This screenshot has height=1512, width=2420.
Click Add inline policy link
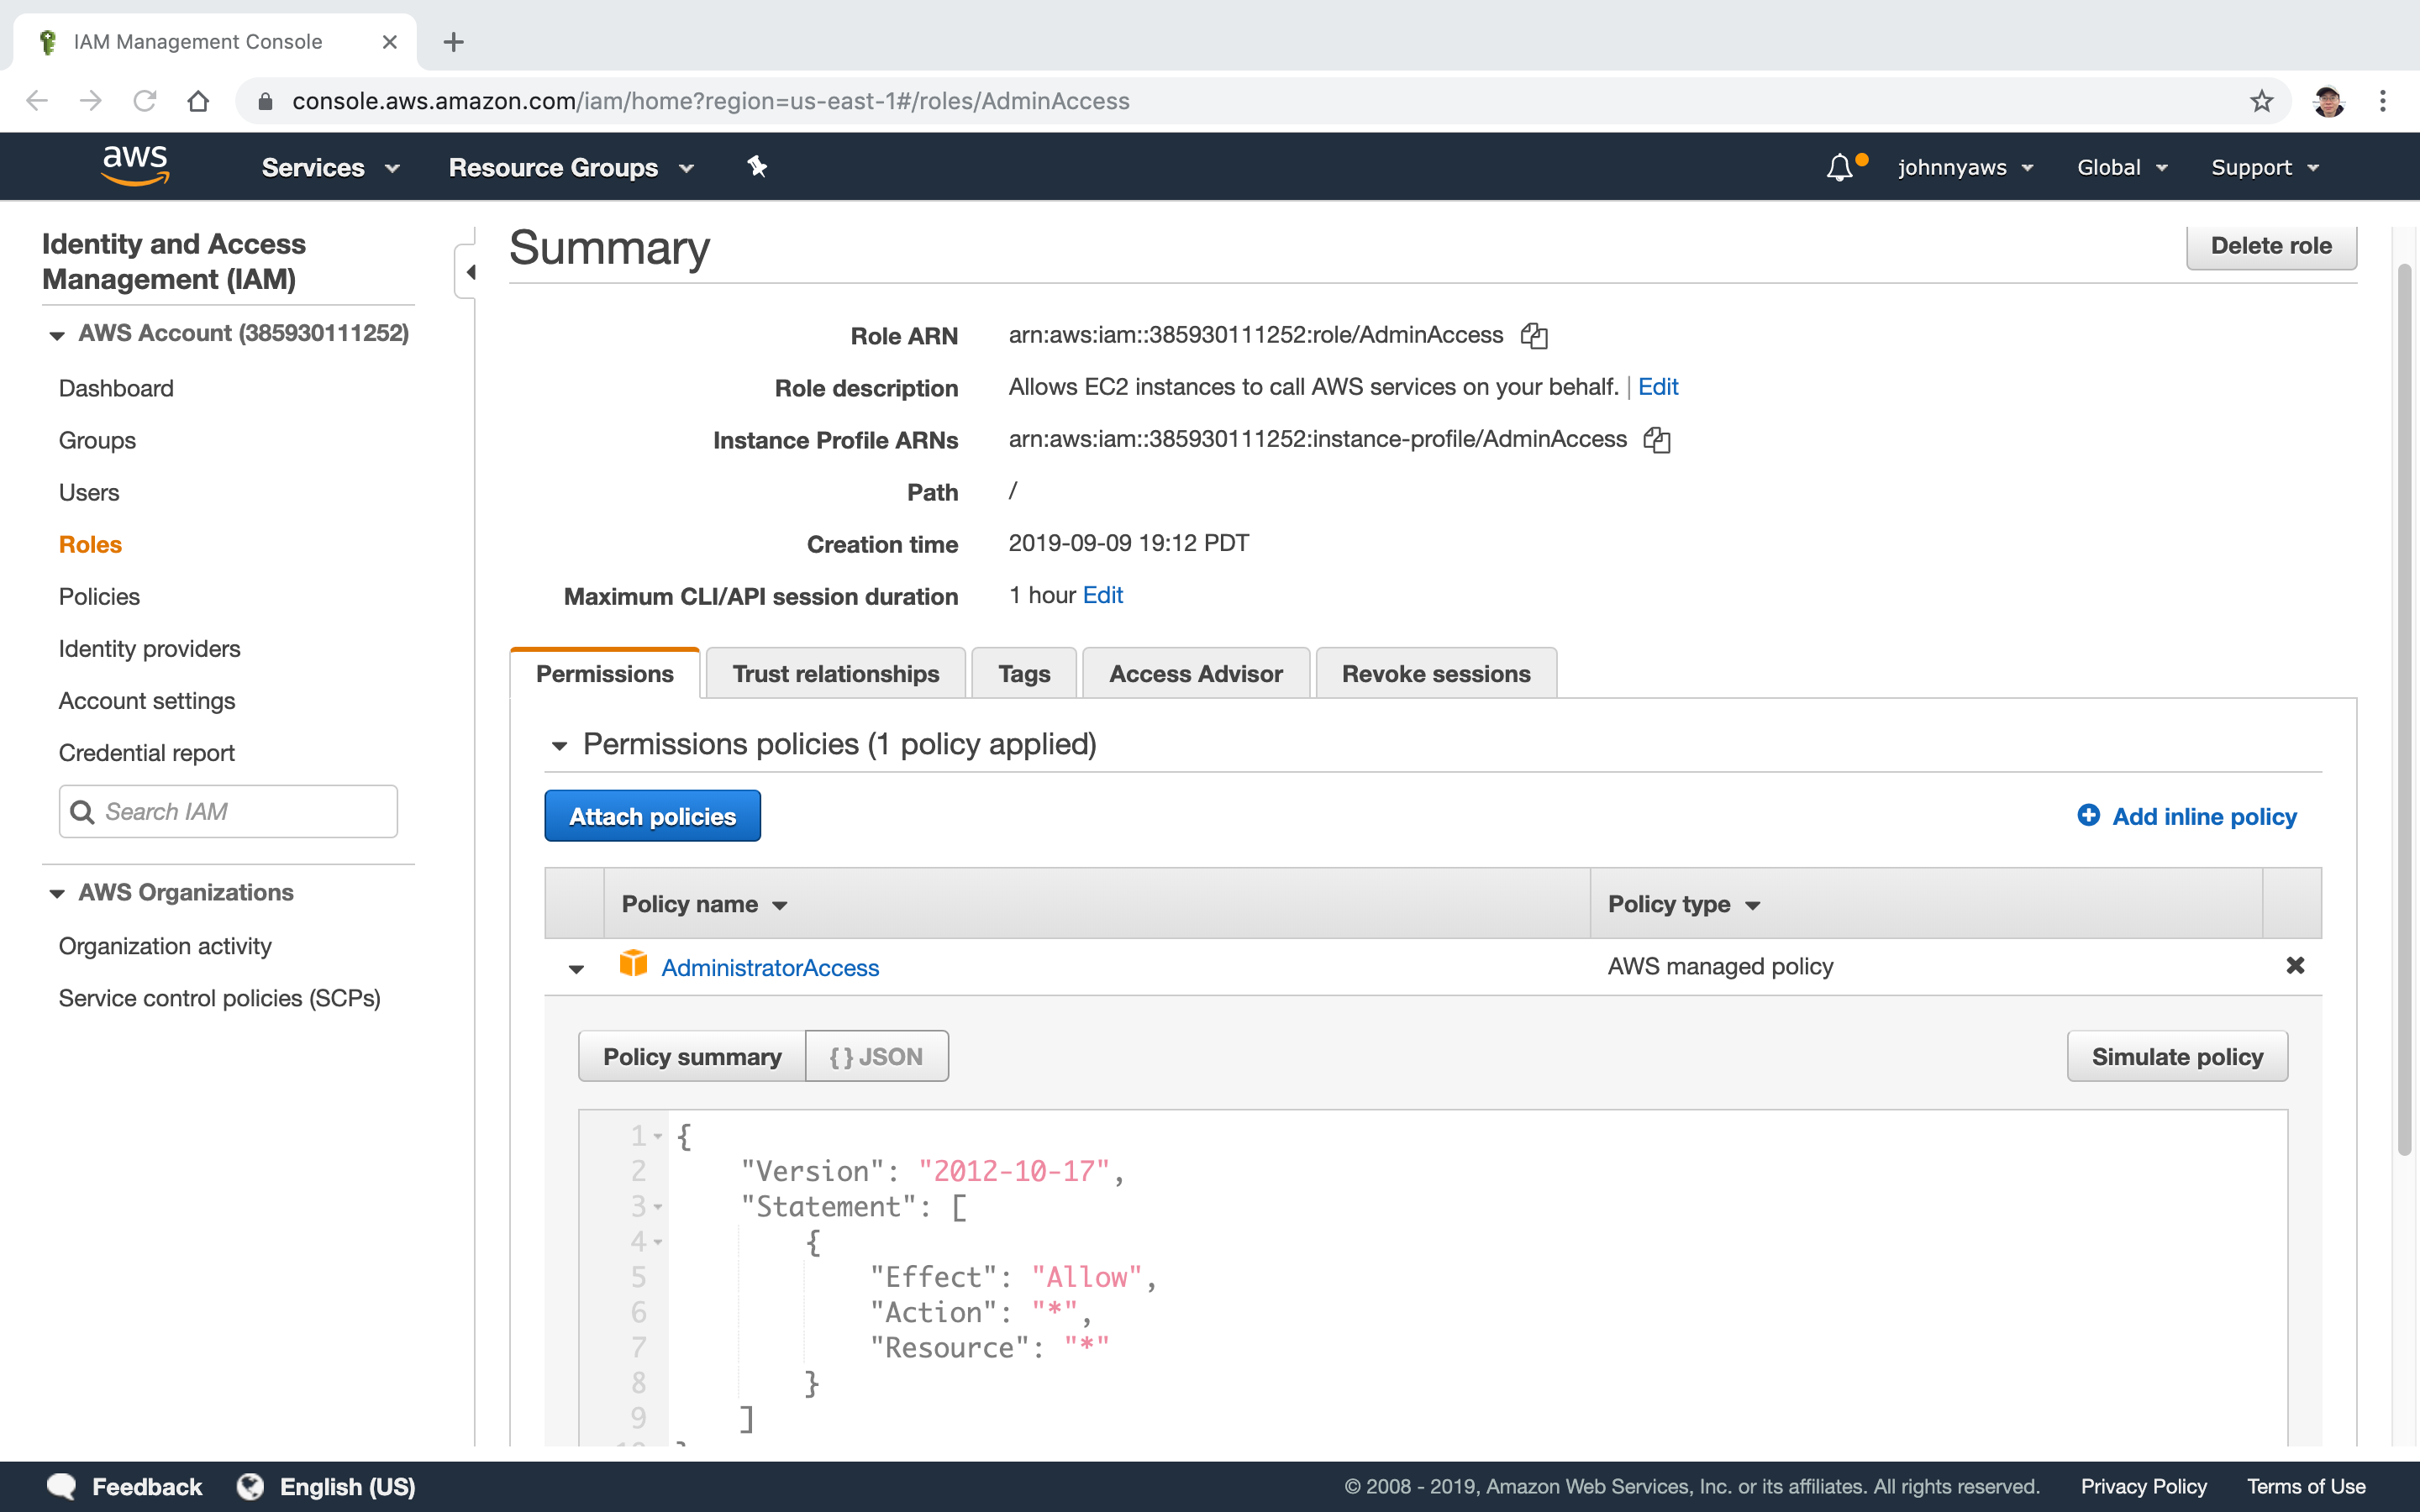point(2204,816)
